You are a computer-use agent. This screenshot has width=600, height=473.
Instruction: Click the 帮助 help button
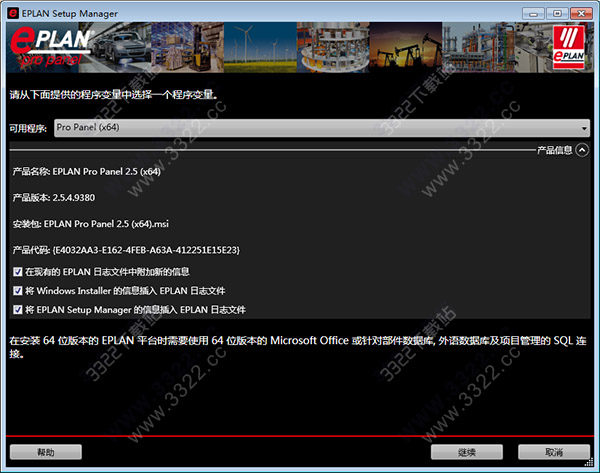coord(46,452)
